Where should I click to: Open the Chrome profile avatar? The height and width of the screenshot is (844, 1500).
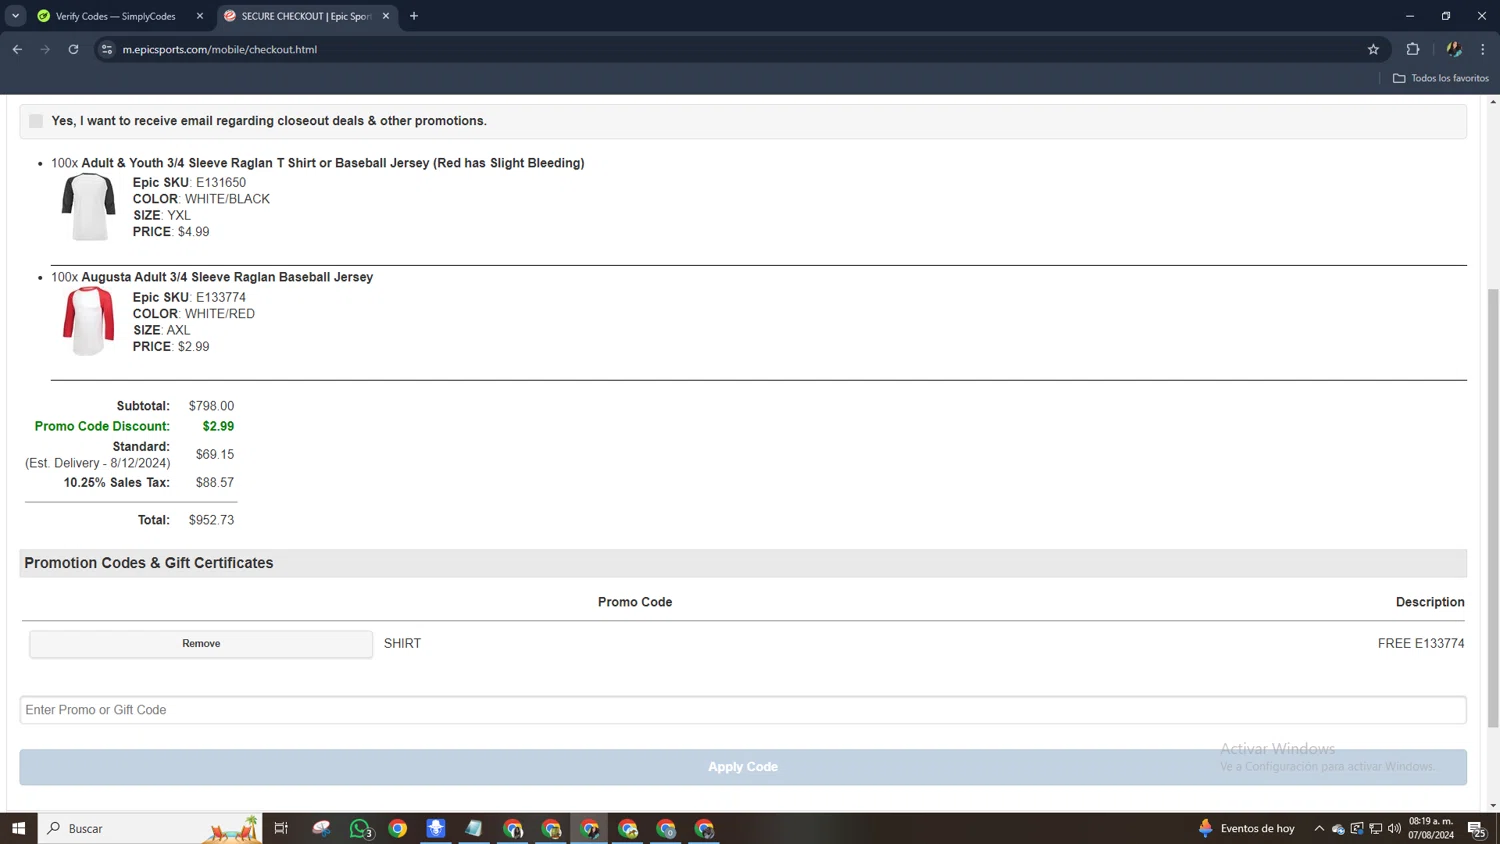point(1454,49)
